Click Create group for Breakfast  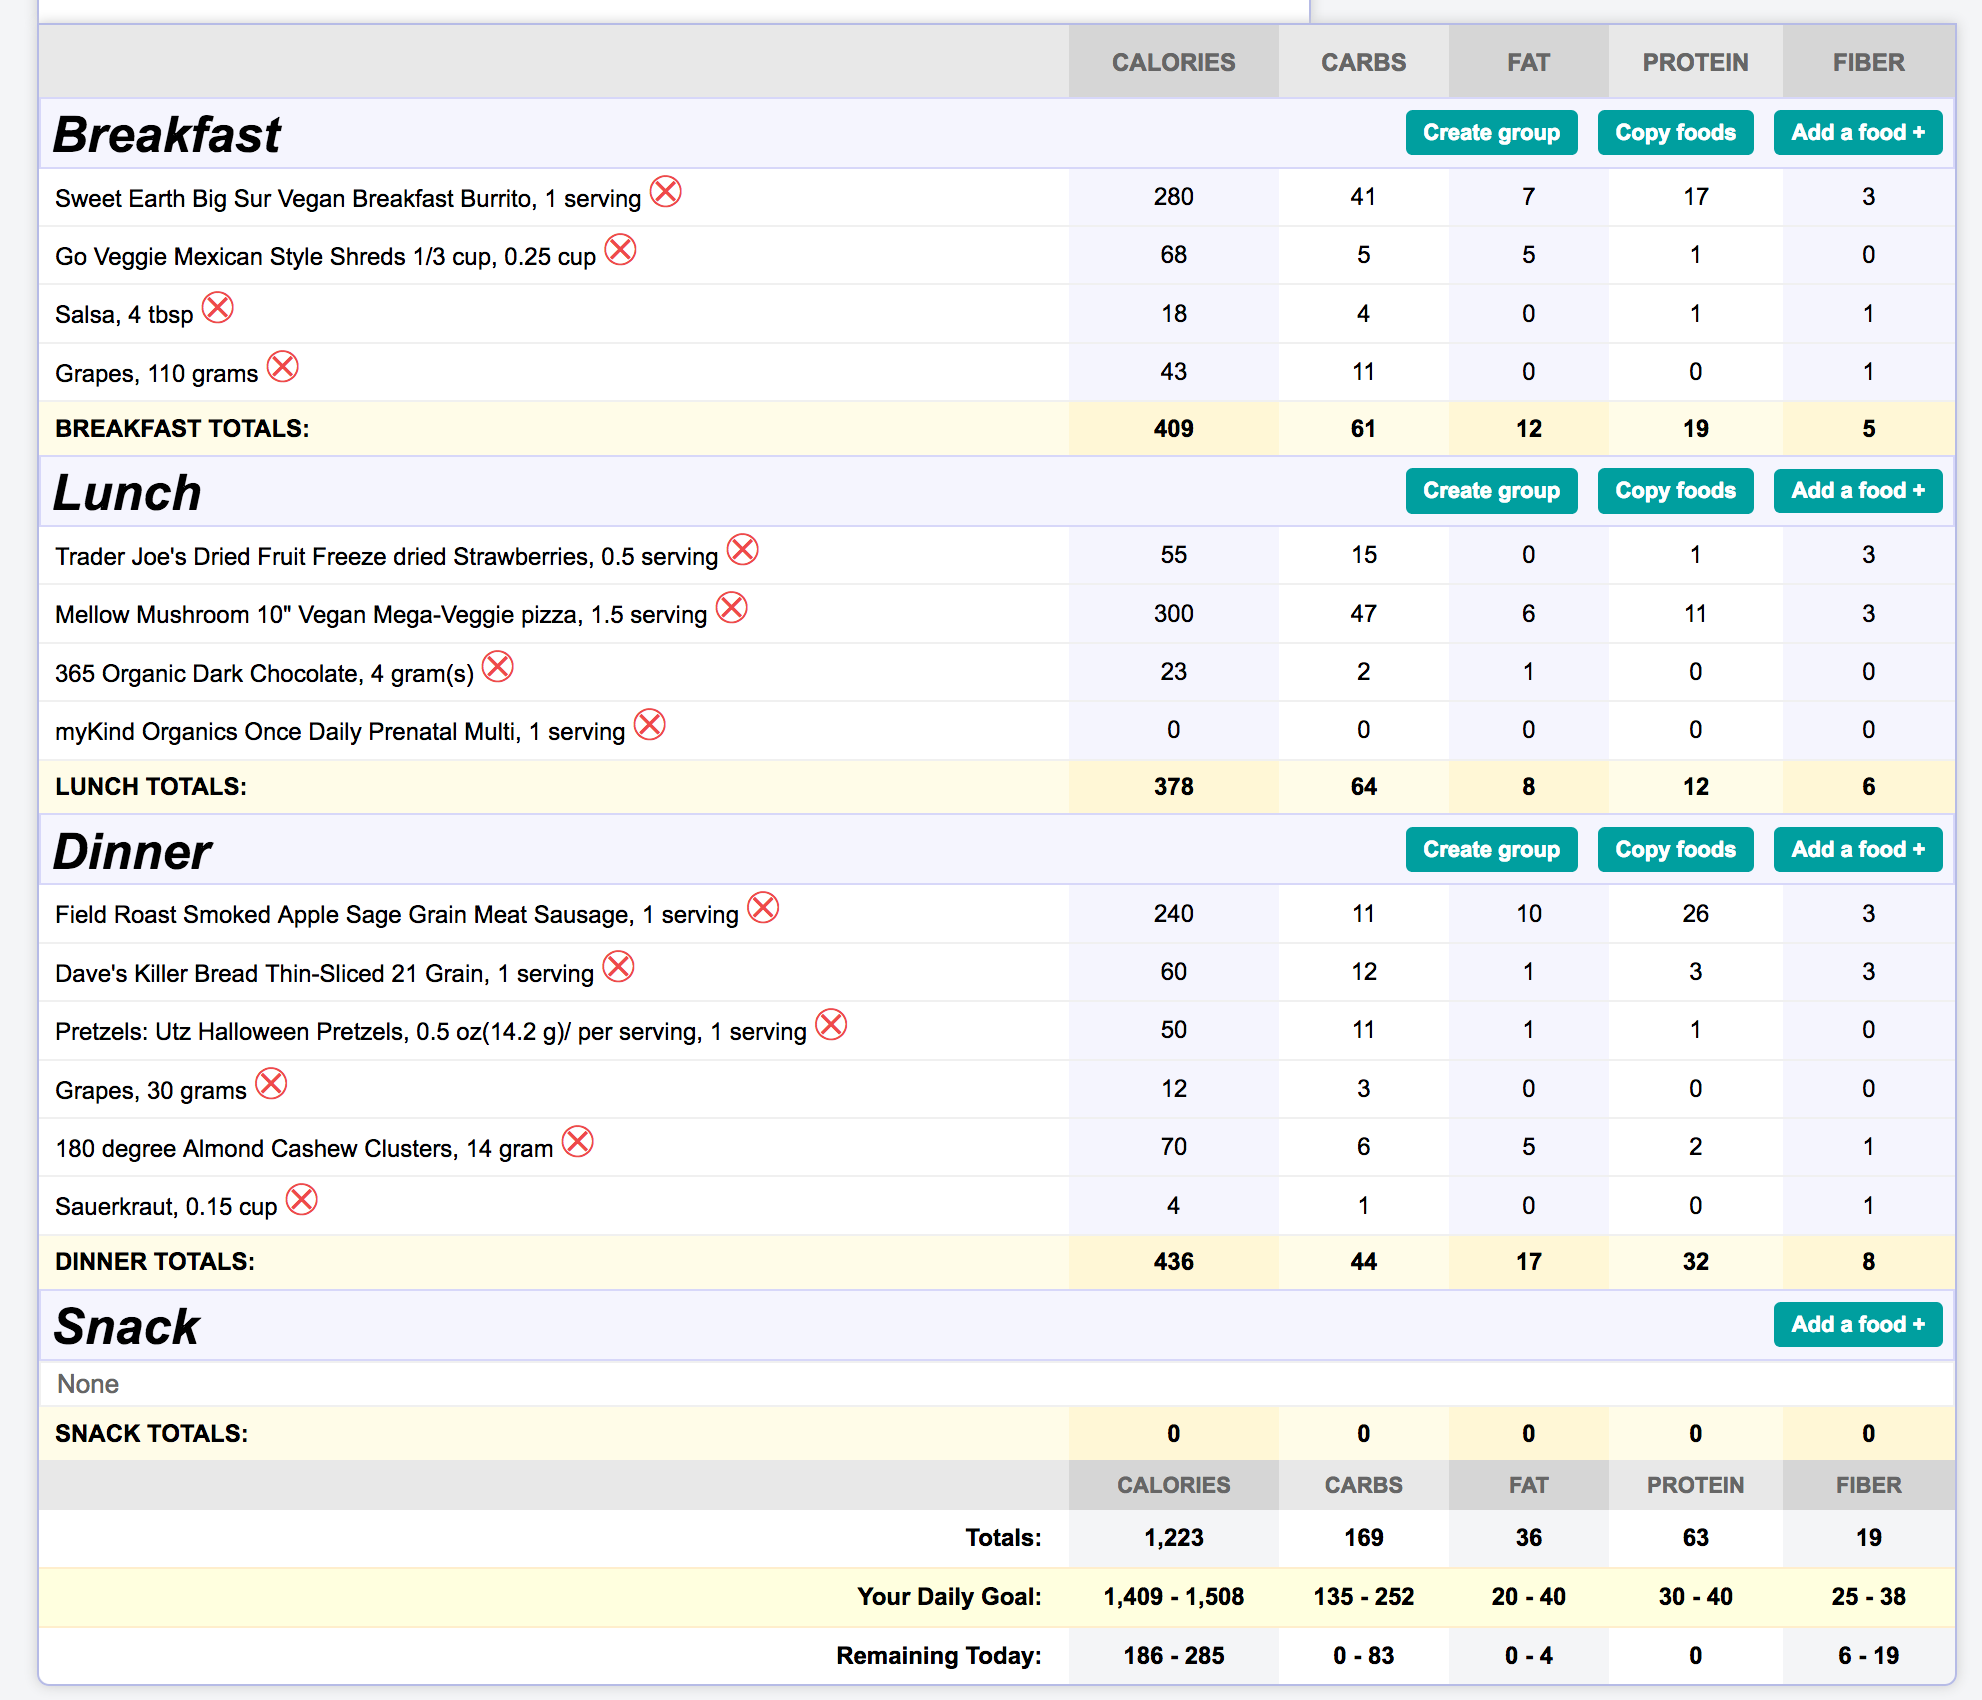[1491, 133]
